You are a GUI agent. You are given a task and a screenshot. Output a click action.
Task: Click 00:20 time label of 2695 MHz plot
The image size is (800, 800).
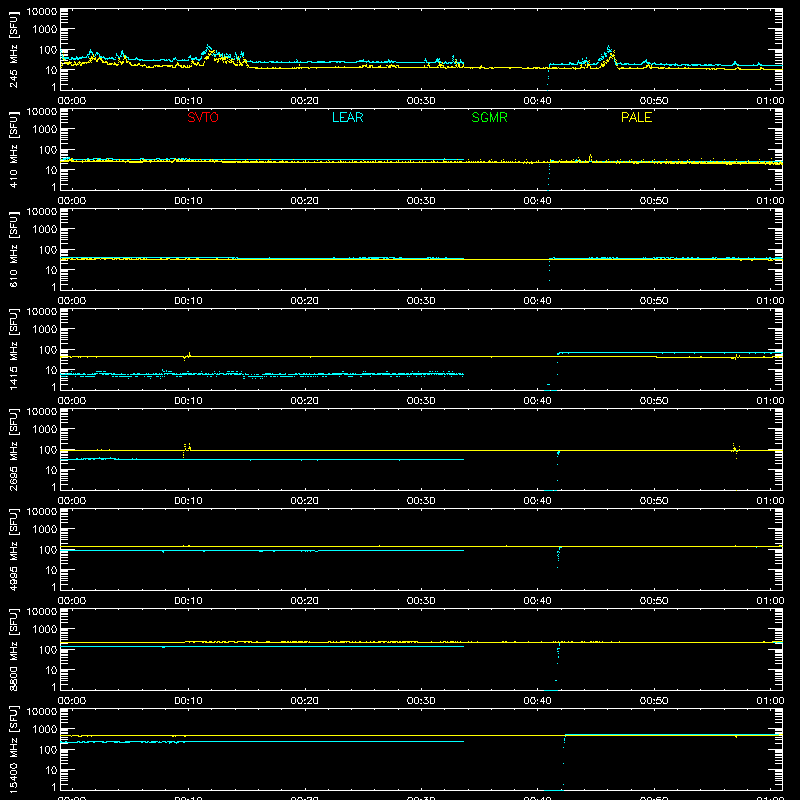[305, 501]
